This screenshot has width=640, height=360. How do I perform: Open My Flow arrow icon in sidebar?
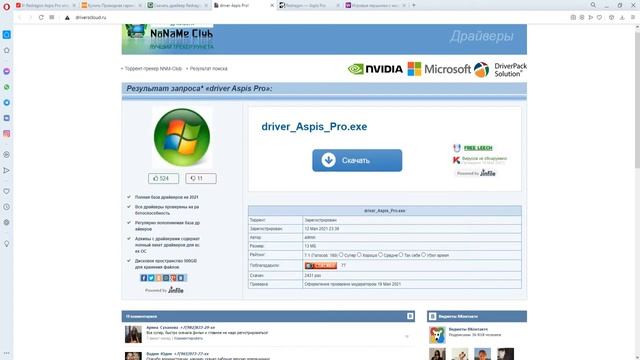tap(7, 170)
